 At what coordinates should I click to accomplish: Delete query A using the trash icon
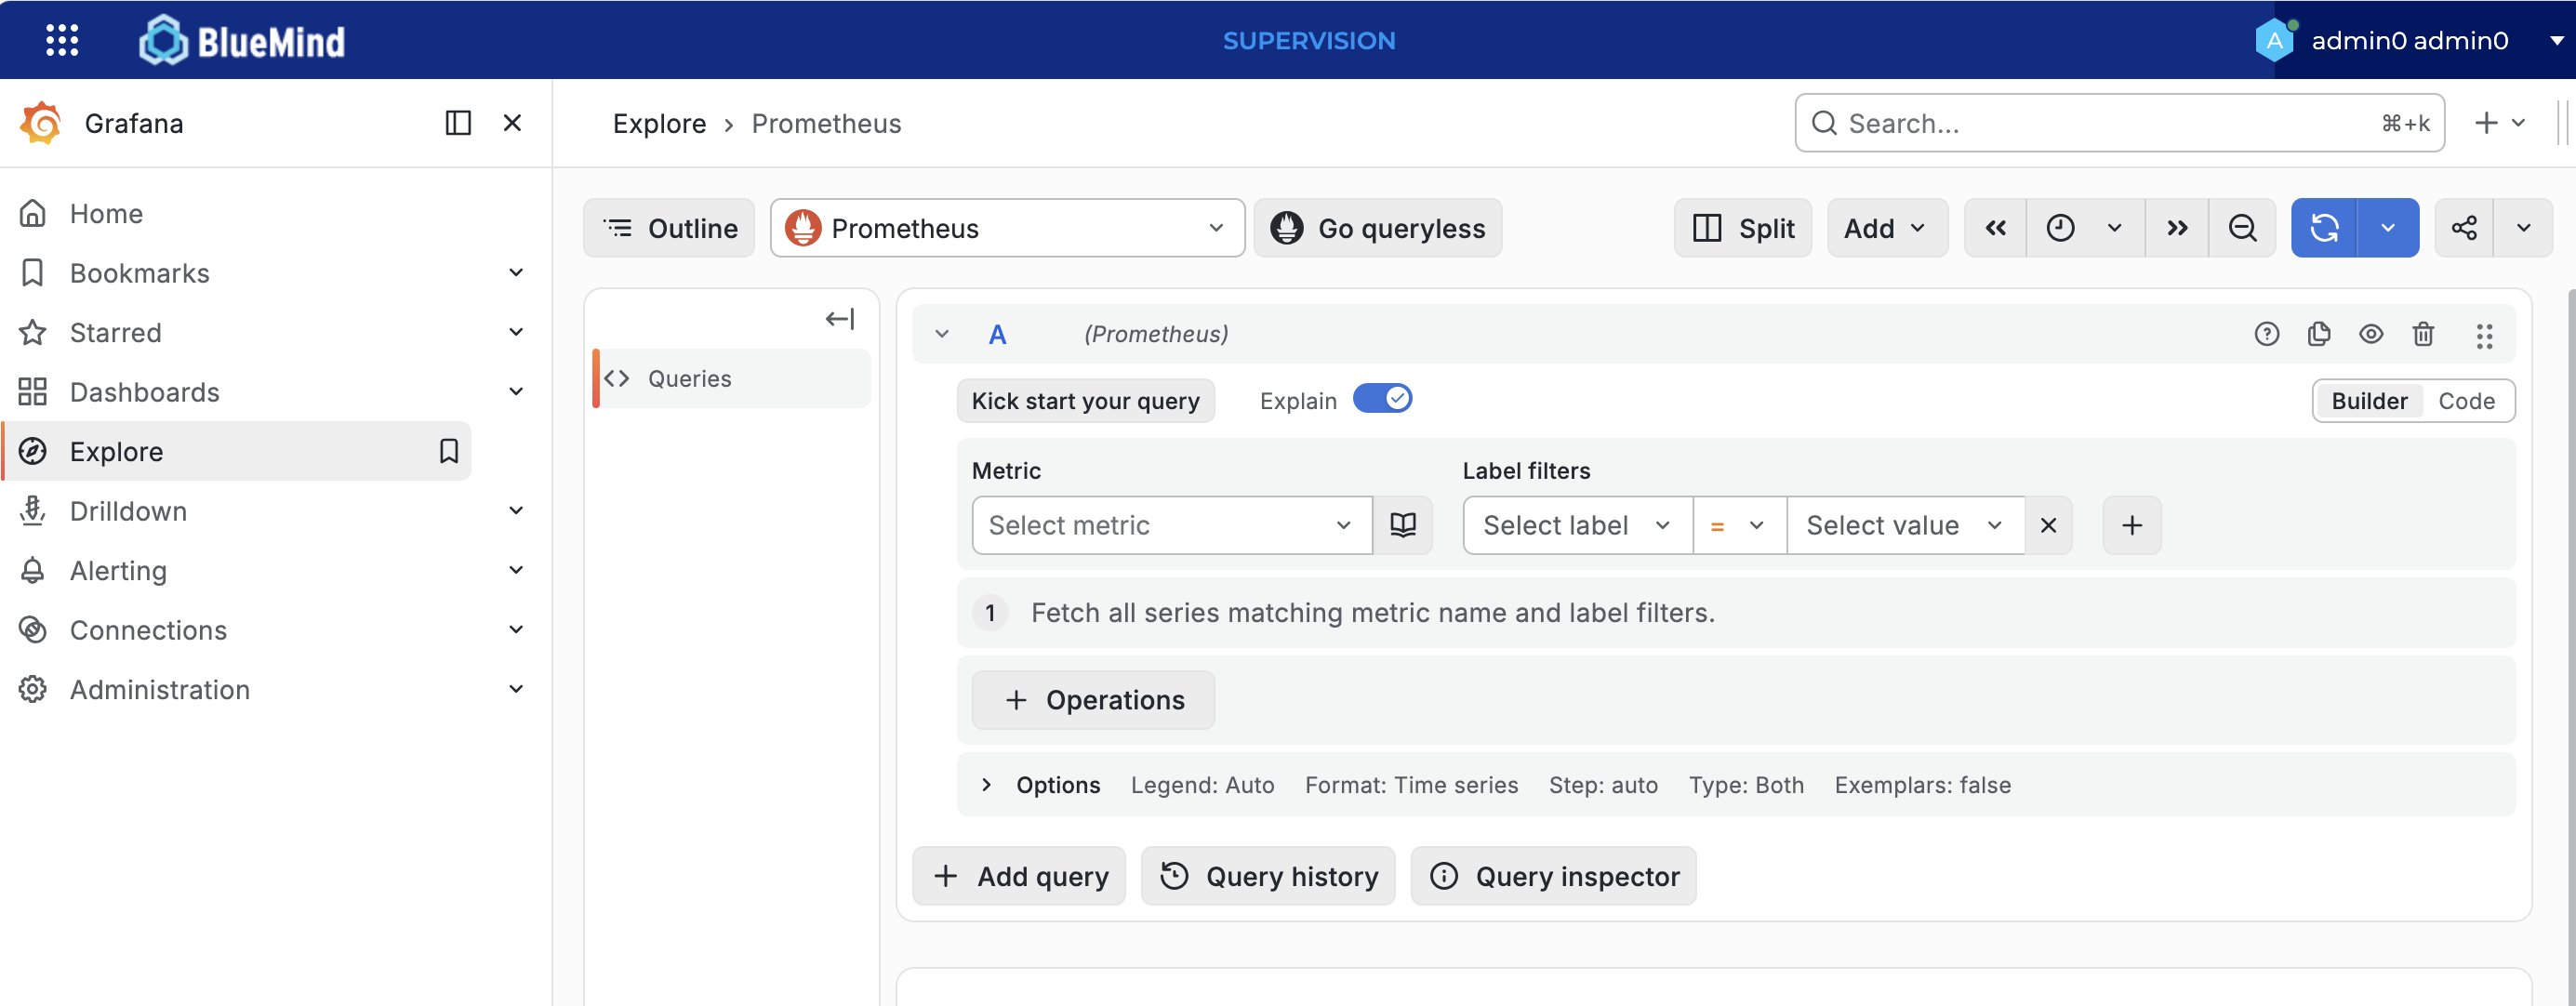(2423, 334)
